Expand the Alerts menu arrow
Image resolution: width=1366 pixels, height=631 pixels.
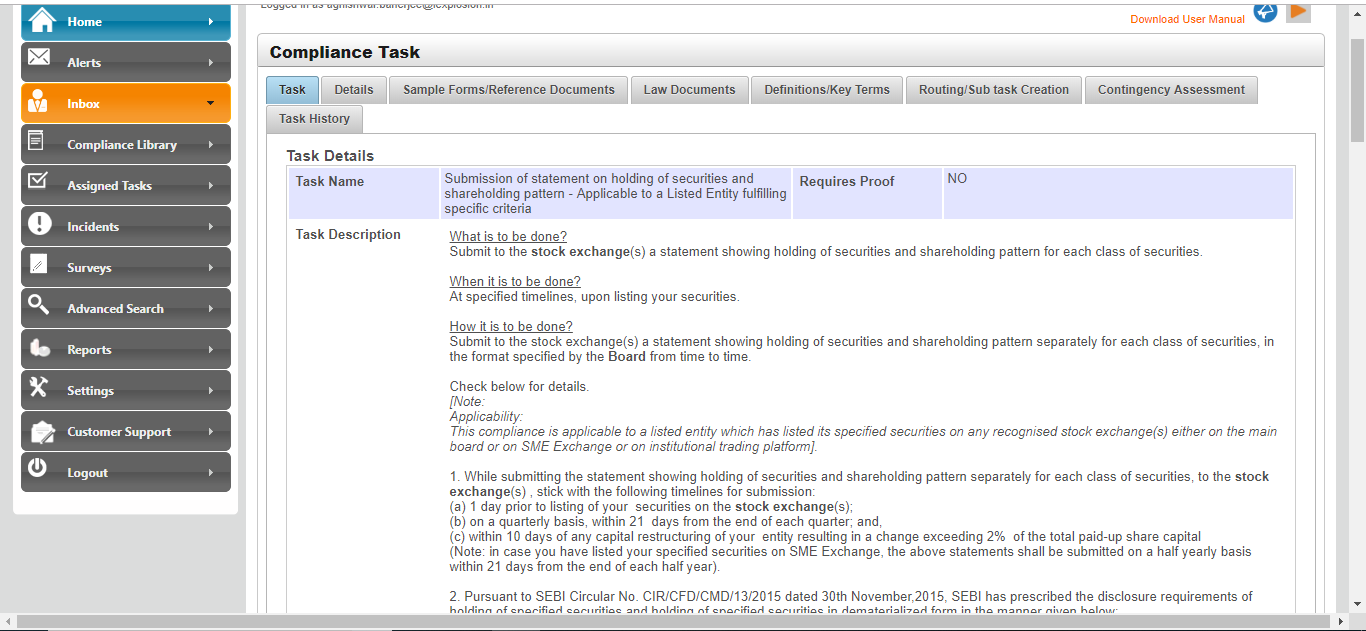pyautogui.click(x=210, y=62)
